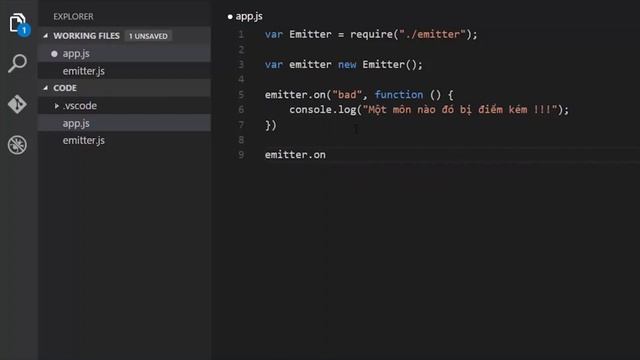Click the var keyword on line 3
The width and height of the screenshot is (640, 360).
(274, 64)
